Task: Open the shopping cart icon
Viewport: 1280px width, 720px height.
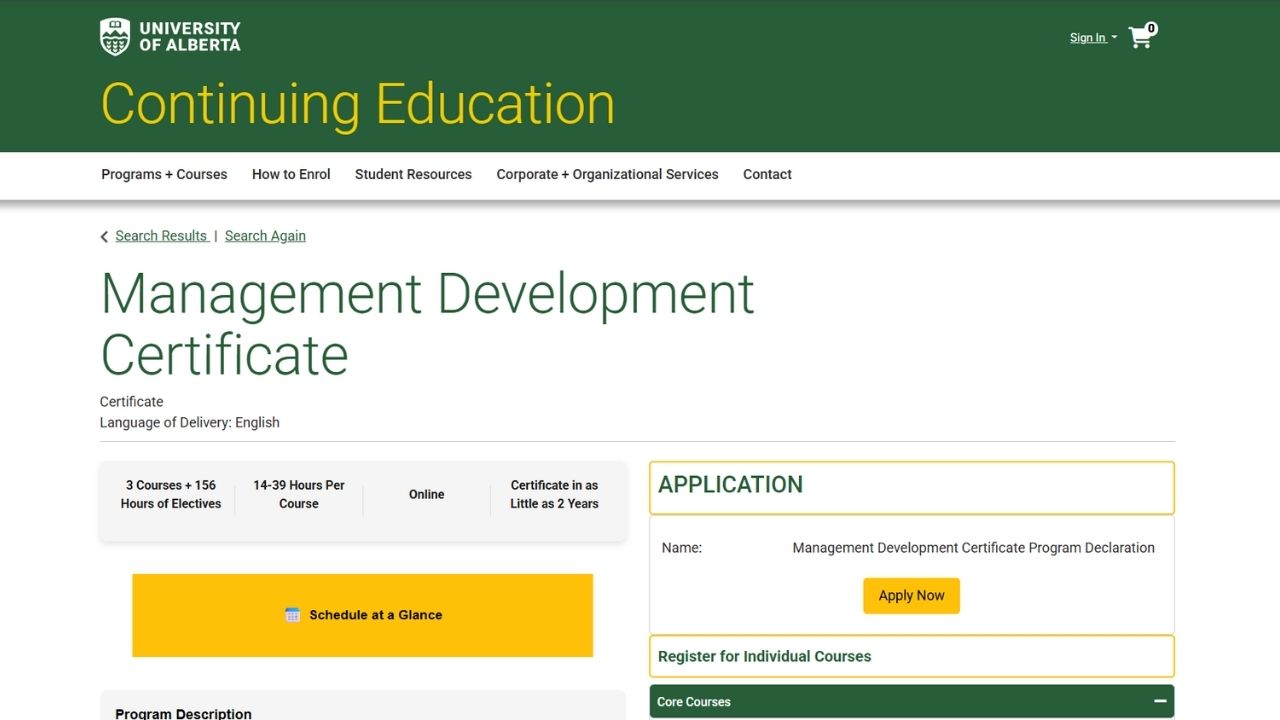Action: (1140, 38)
